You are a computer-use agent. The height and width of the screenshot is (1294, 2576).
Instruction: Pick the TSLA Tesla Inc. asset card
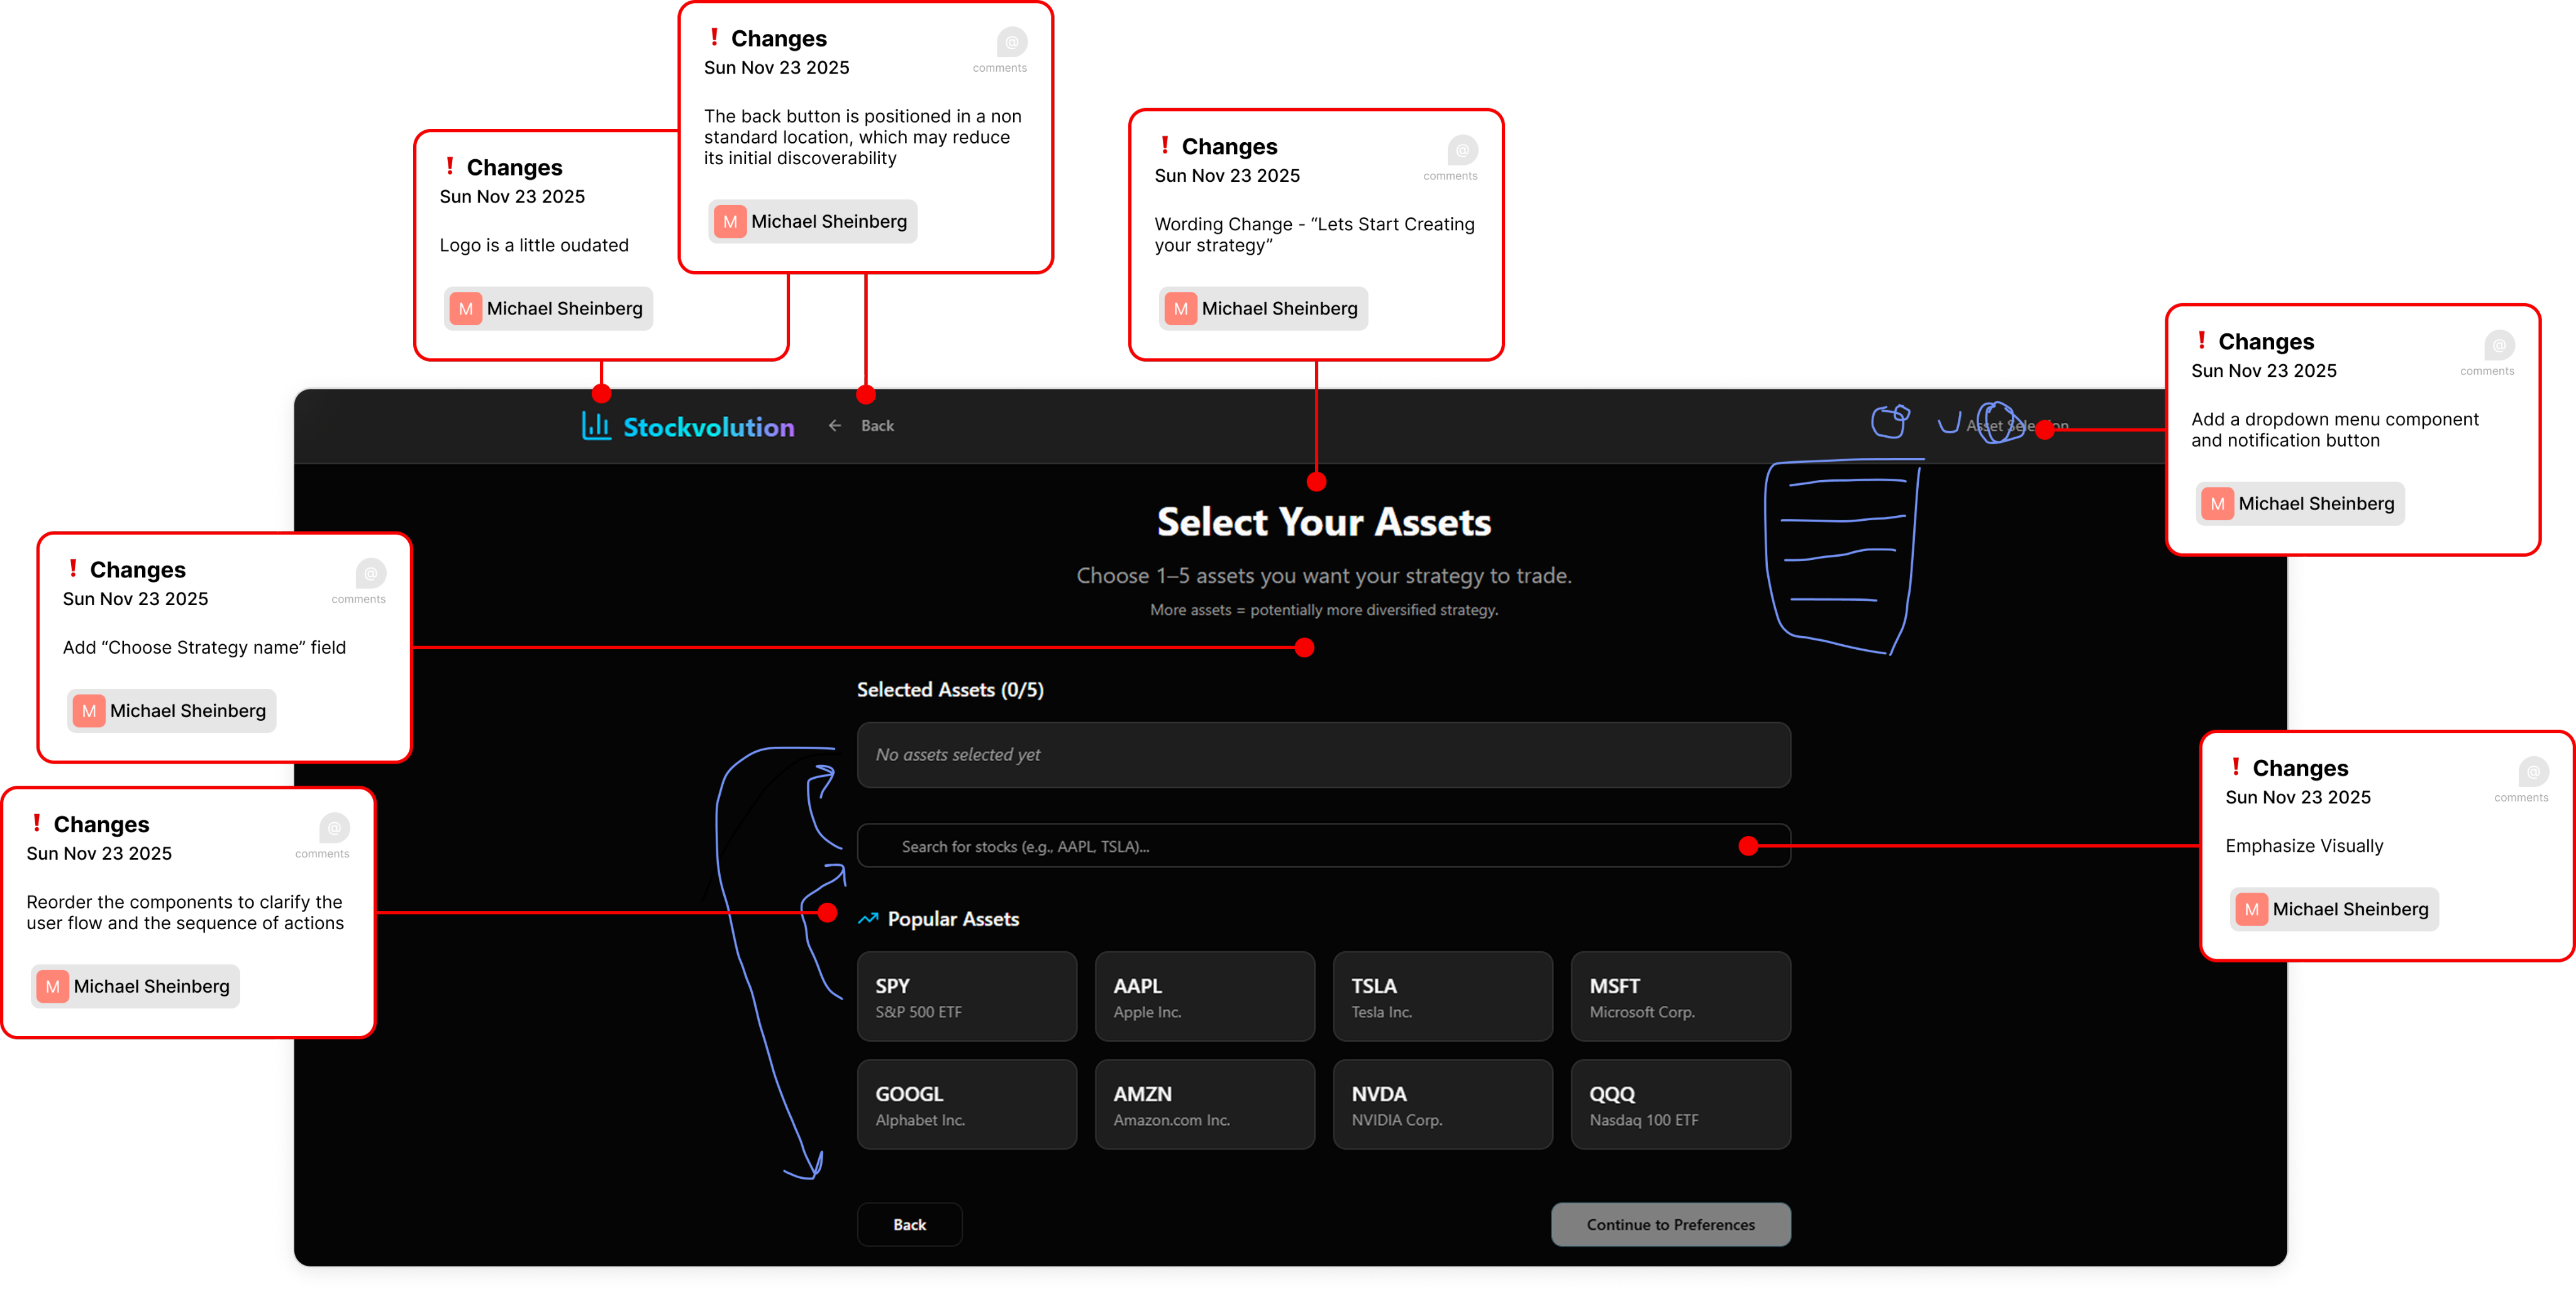point(1442,996)
